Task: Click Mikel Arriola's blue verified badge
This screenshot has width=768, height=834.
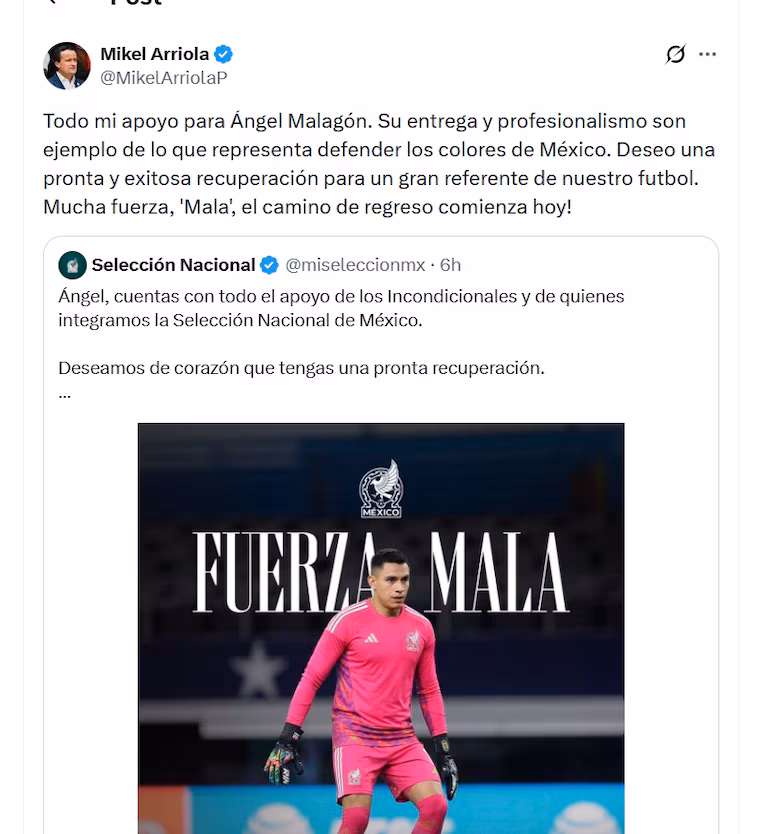Action: point(223,54)
